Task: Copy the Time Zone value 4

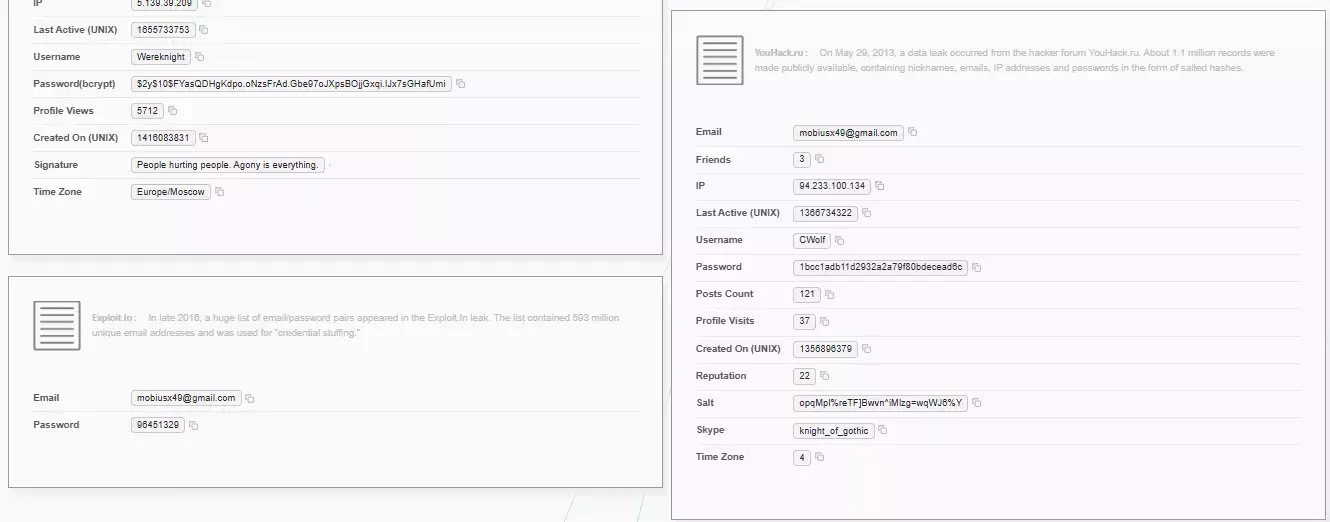Action: tap(820, 457)
